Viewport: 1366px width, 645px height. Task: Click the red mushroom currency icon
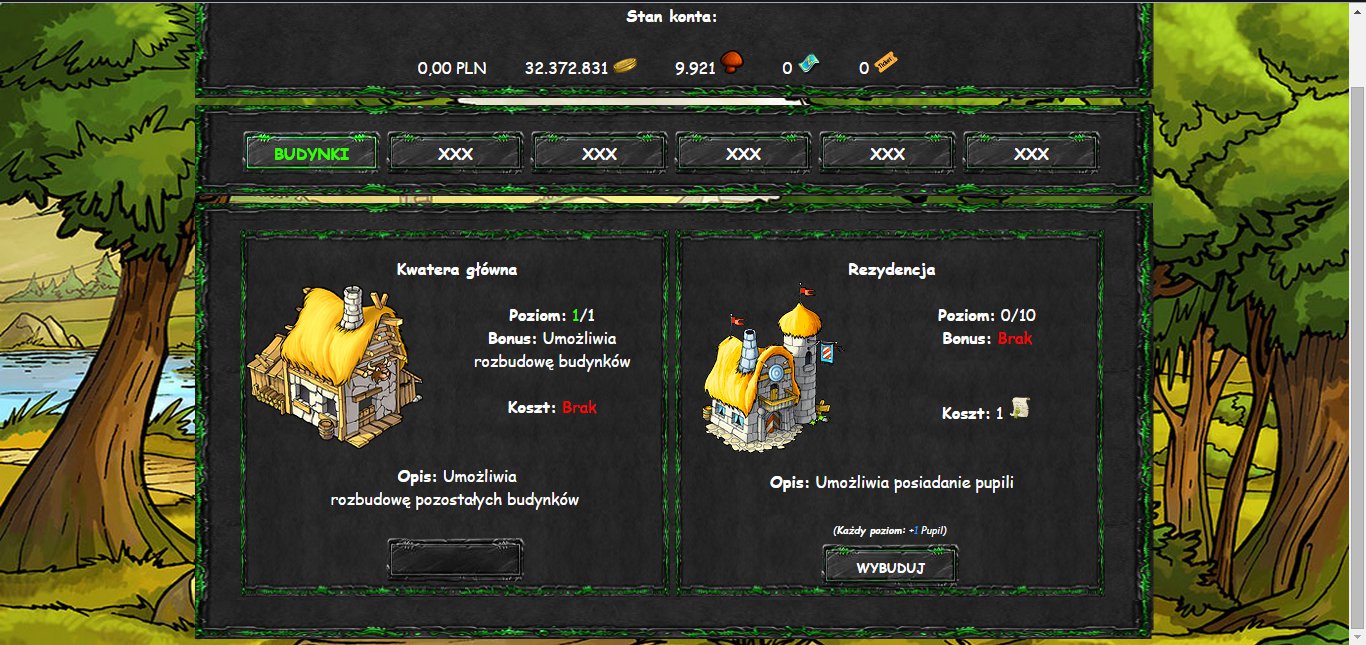(x=733, y=64)
